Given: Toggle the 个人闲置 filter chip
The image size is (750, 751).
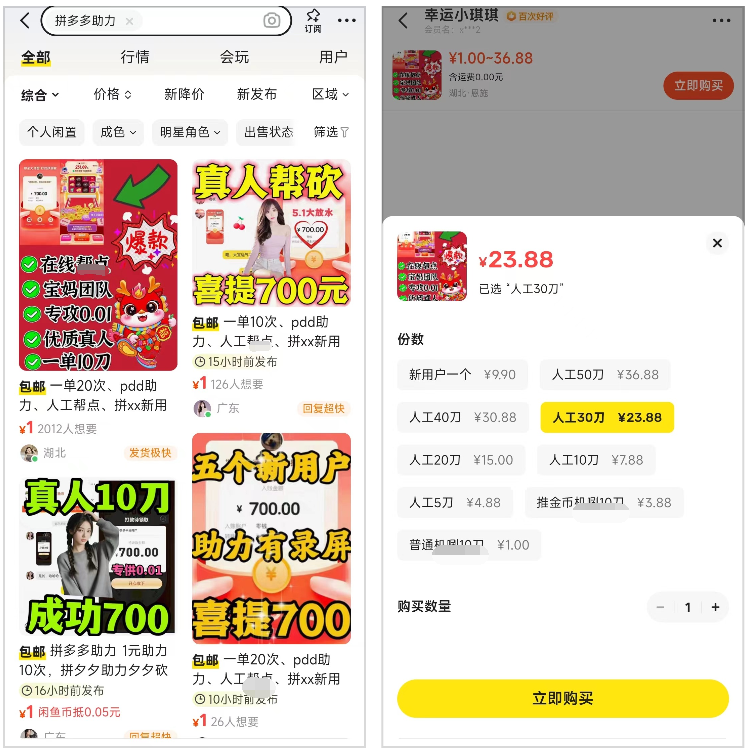Looking at the screenshot, I should click(52, 132).
